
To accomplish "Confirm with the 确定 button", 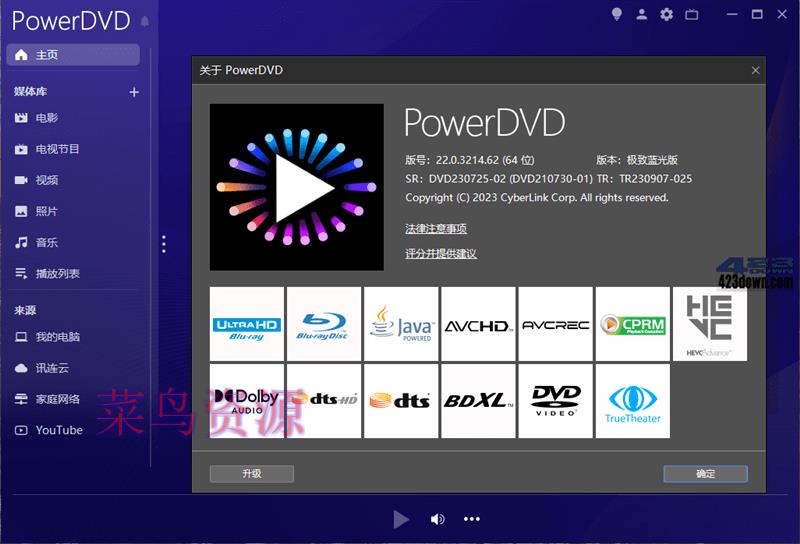I will pyautogui.click(x=706, y=474).
